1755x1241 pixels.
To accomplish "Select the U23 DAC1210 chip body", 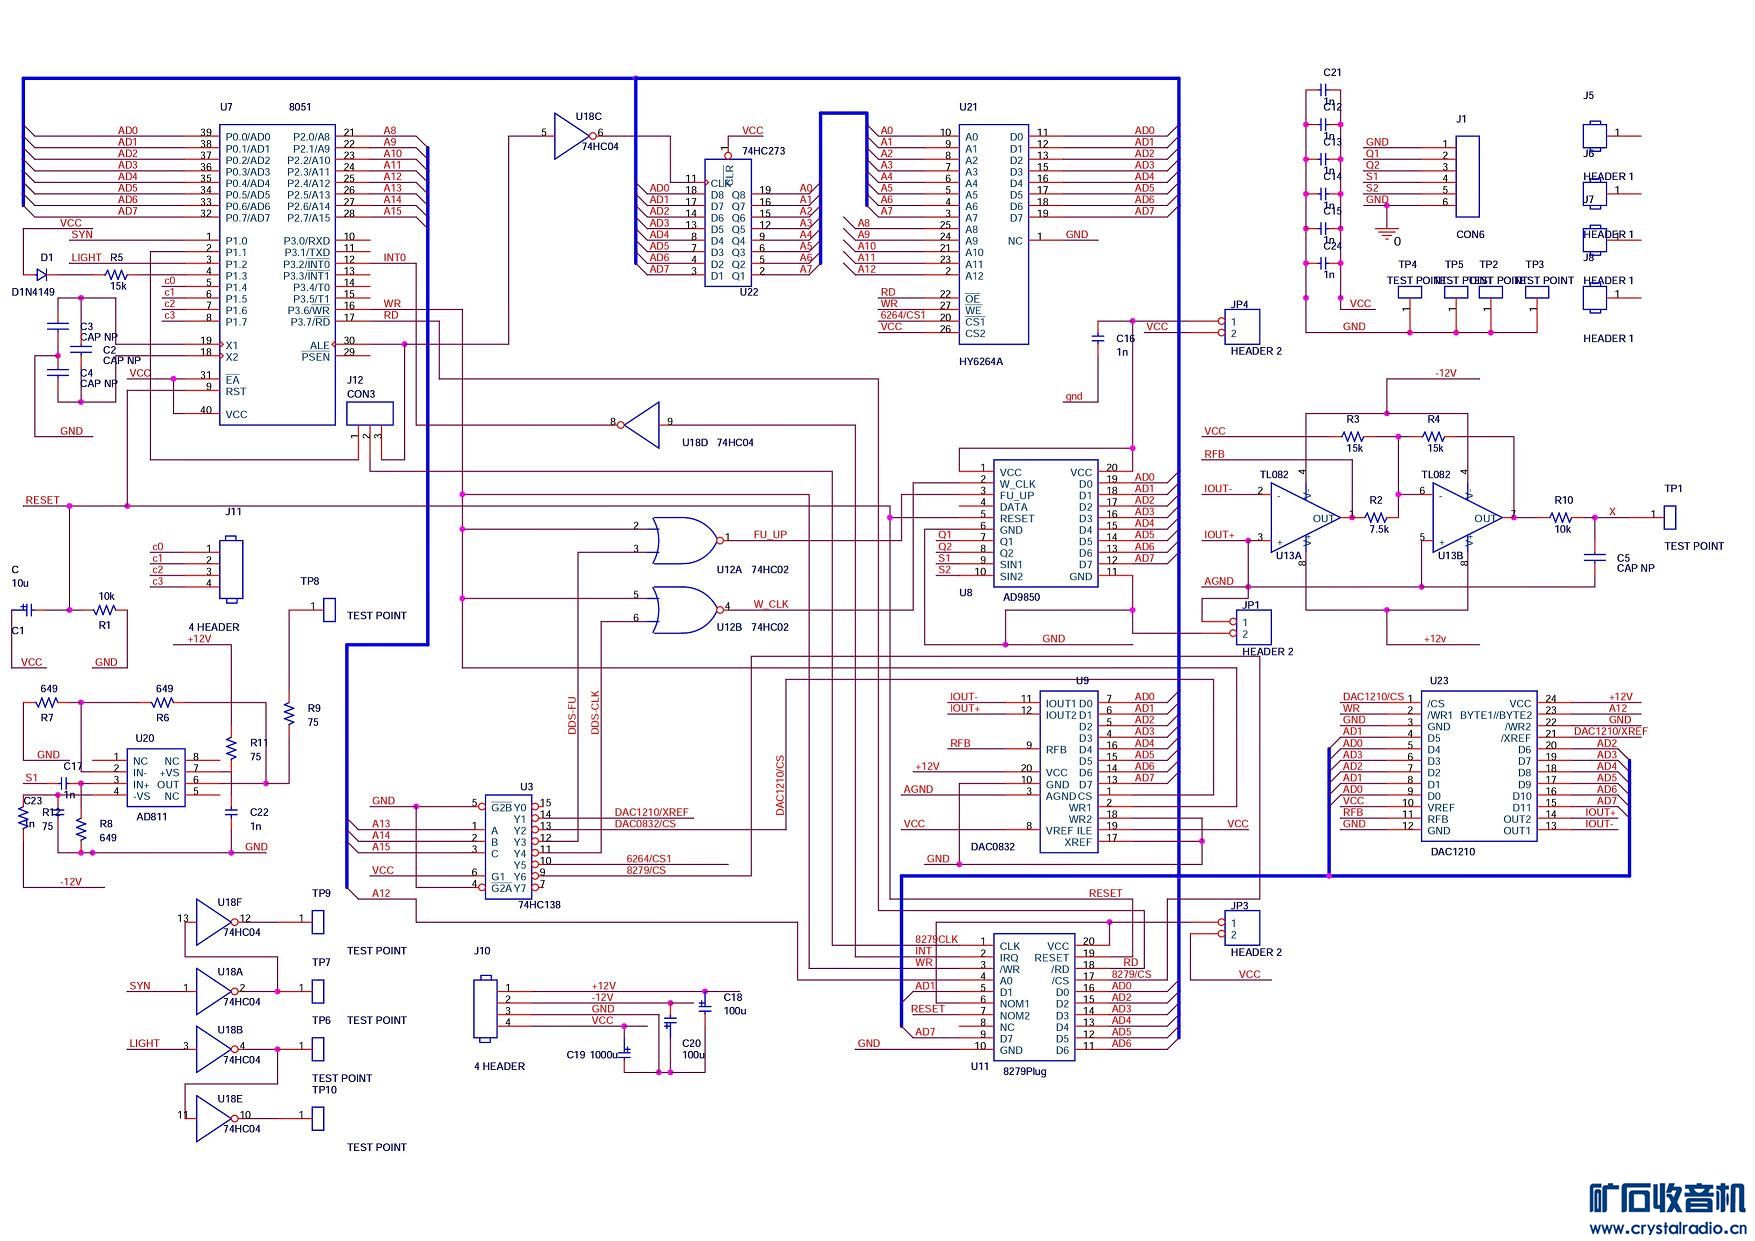I will click(x=1479, y=766).
